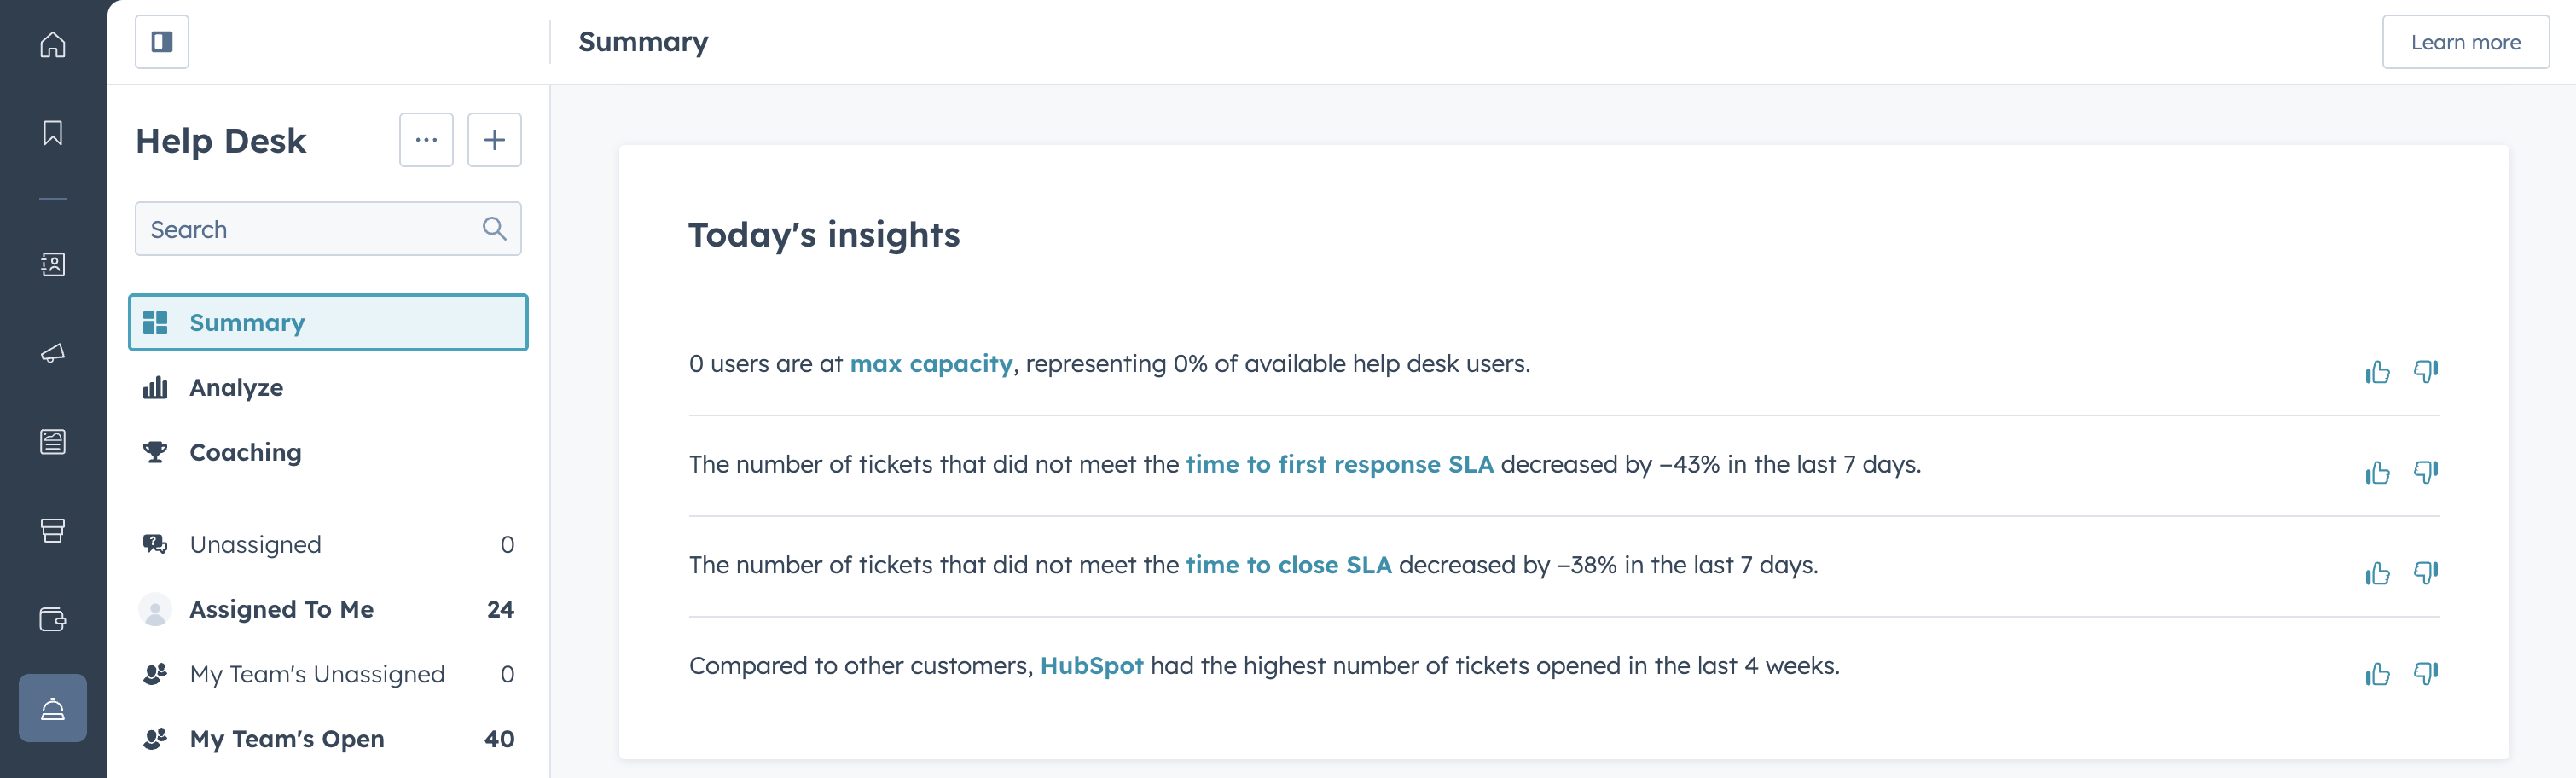Give thumbs up to max capacity insight
This screenshot has width=2576, height=778.
2377,372
